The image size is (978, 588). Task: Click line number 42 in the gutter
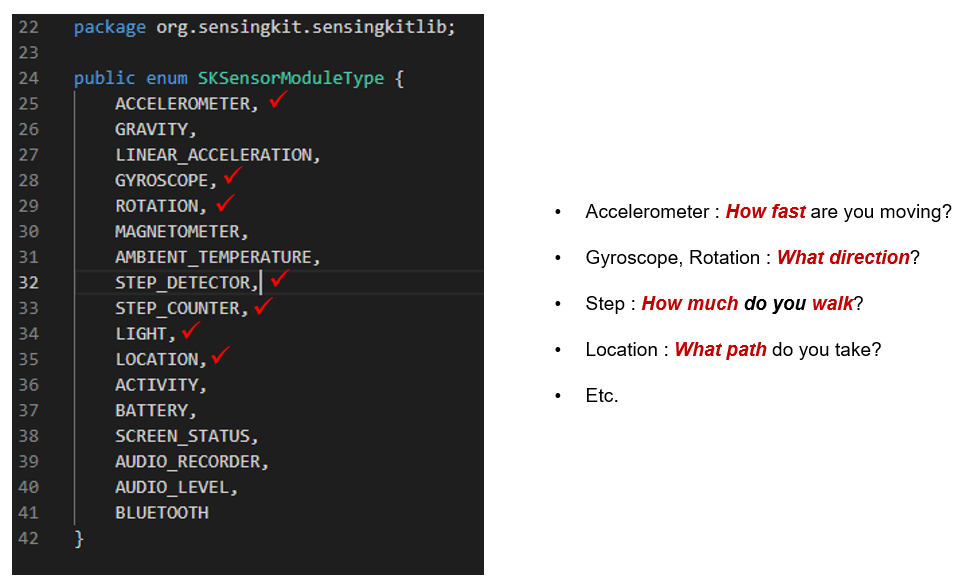point(28,539)
